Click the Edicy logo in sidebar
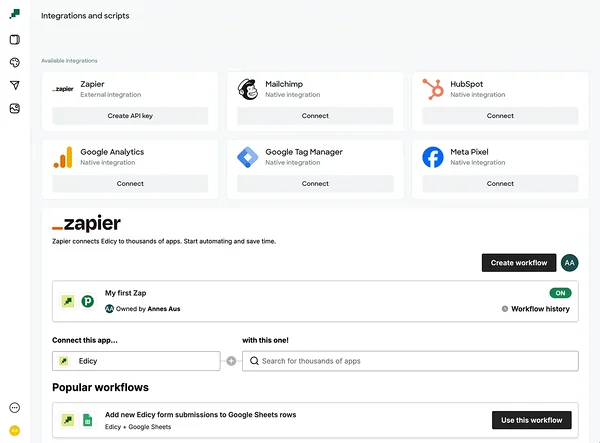This screenshot has height=443, width=600. point(15,14)
